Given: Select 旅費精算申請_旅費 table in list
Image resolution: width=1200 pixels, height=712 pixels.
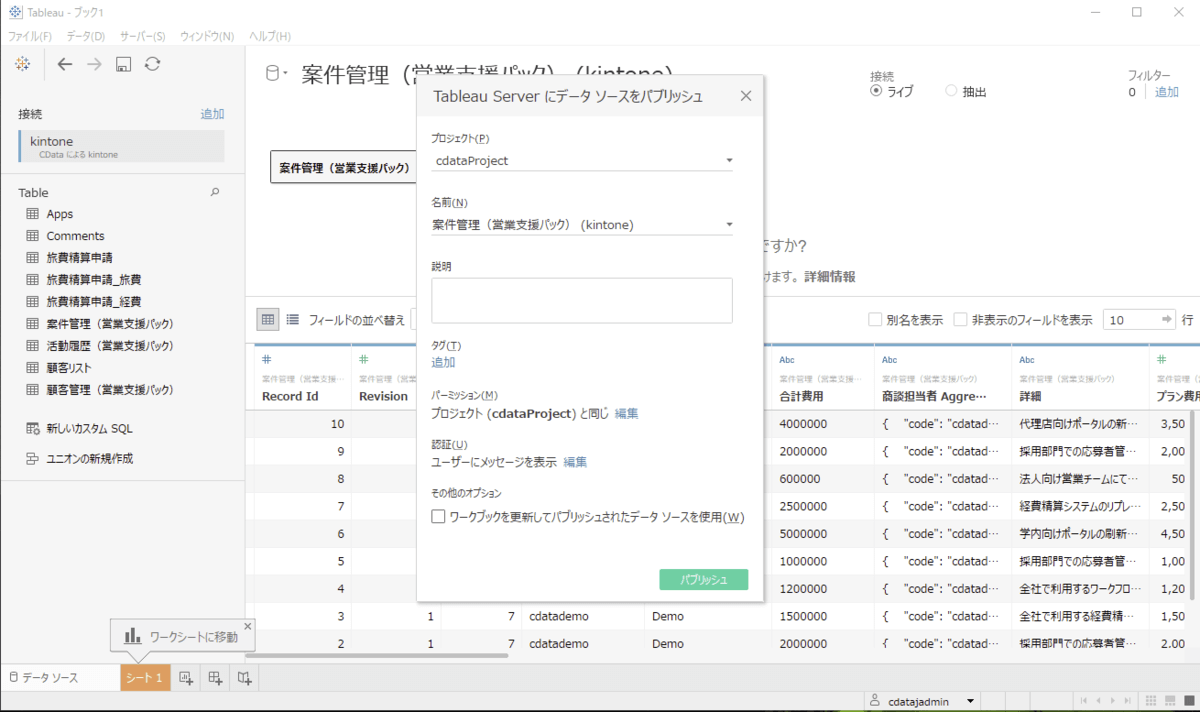Looking at the screenshot, I should click(94, 280).
